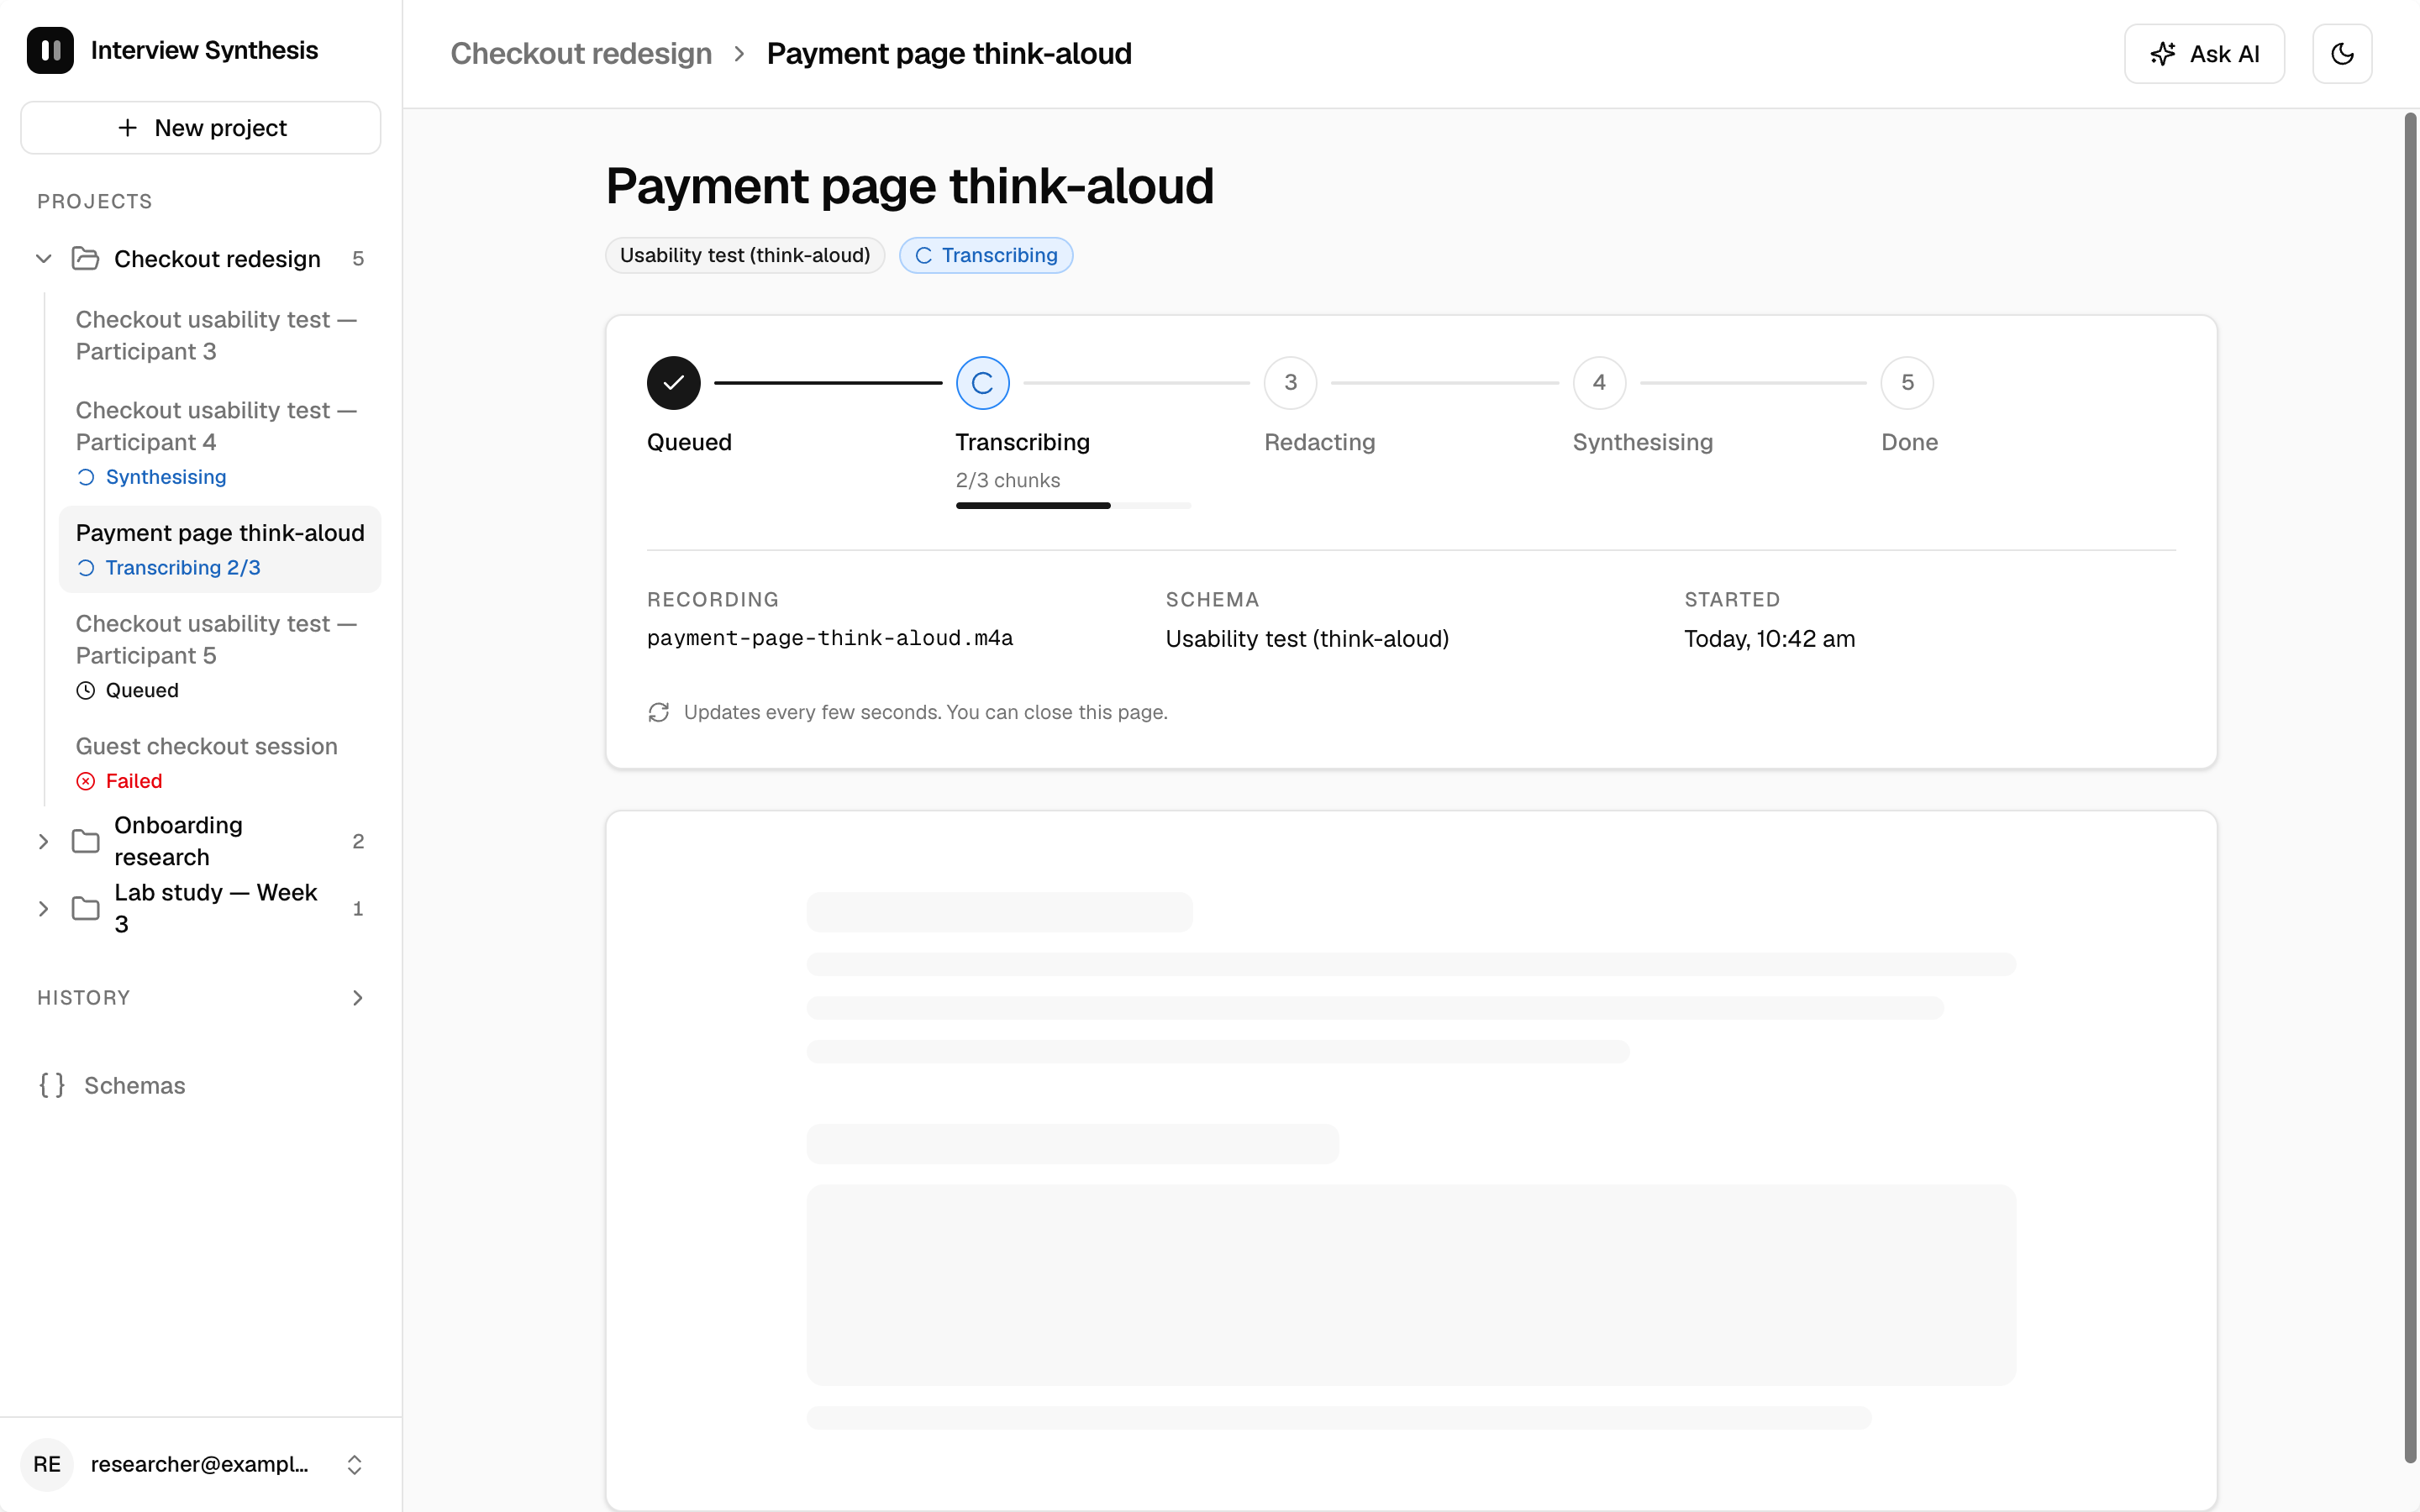2420x1512 pixels.
Task: Click the Synthesising spinner icon in sidebar
Action: coord(86,477)
